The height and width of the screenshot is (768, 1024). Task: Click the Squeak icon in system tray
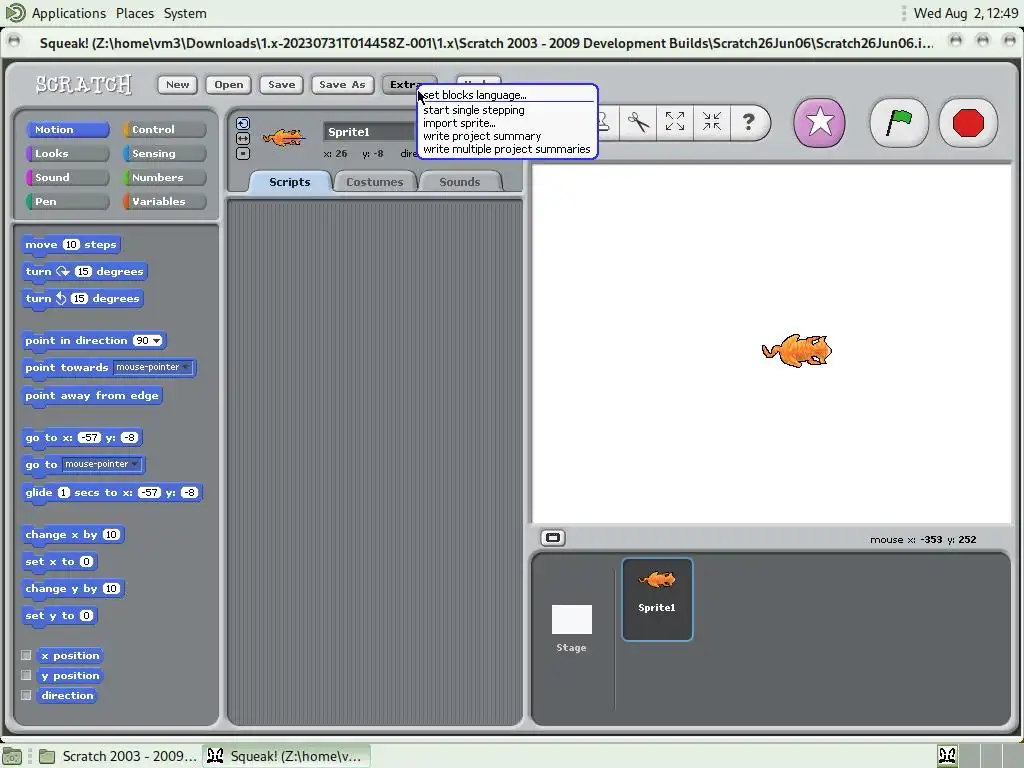(948, 756)
